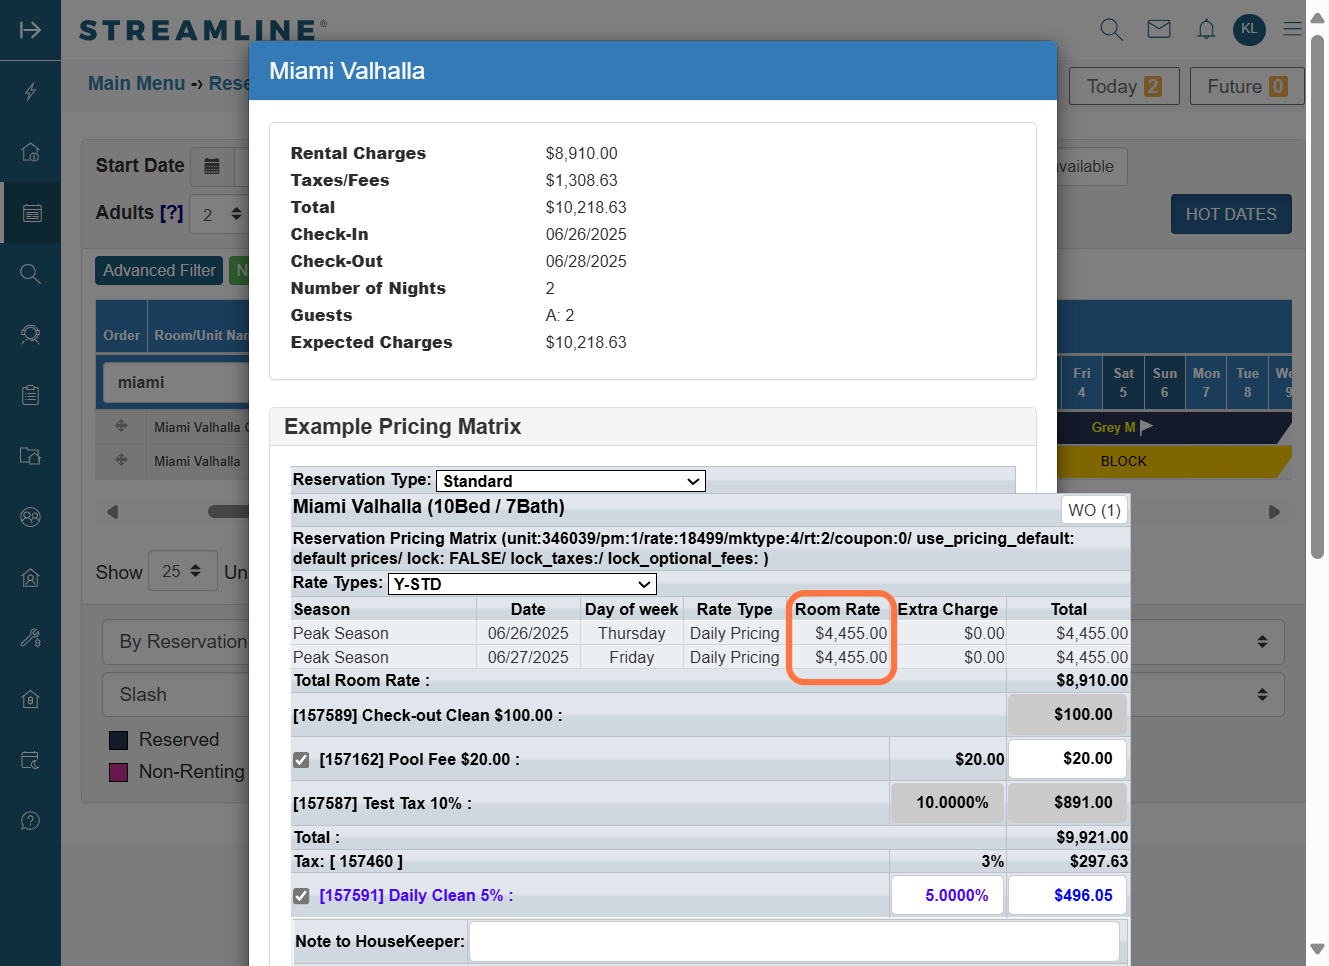
Task: Open the Start Date calendar icon
Action: click(212, 166)
